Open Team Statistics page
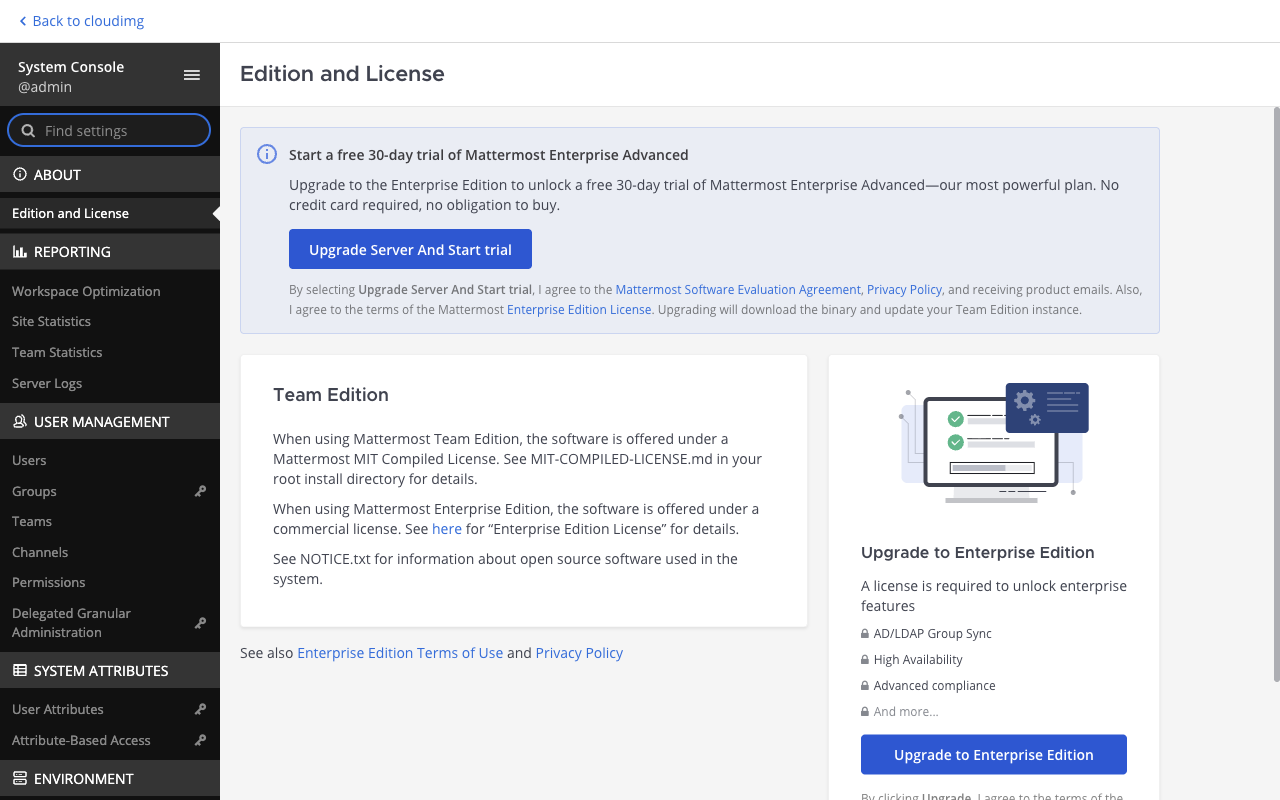This screenshot has height=800, width=1280. click(x=57, y=352)
